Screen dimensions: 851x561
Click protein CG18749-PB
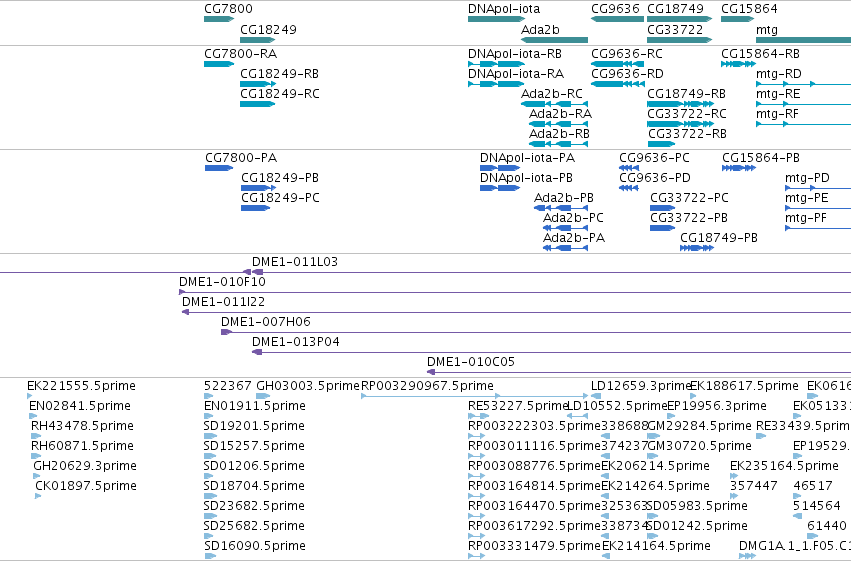click(697, 248)
